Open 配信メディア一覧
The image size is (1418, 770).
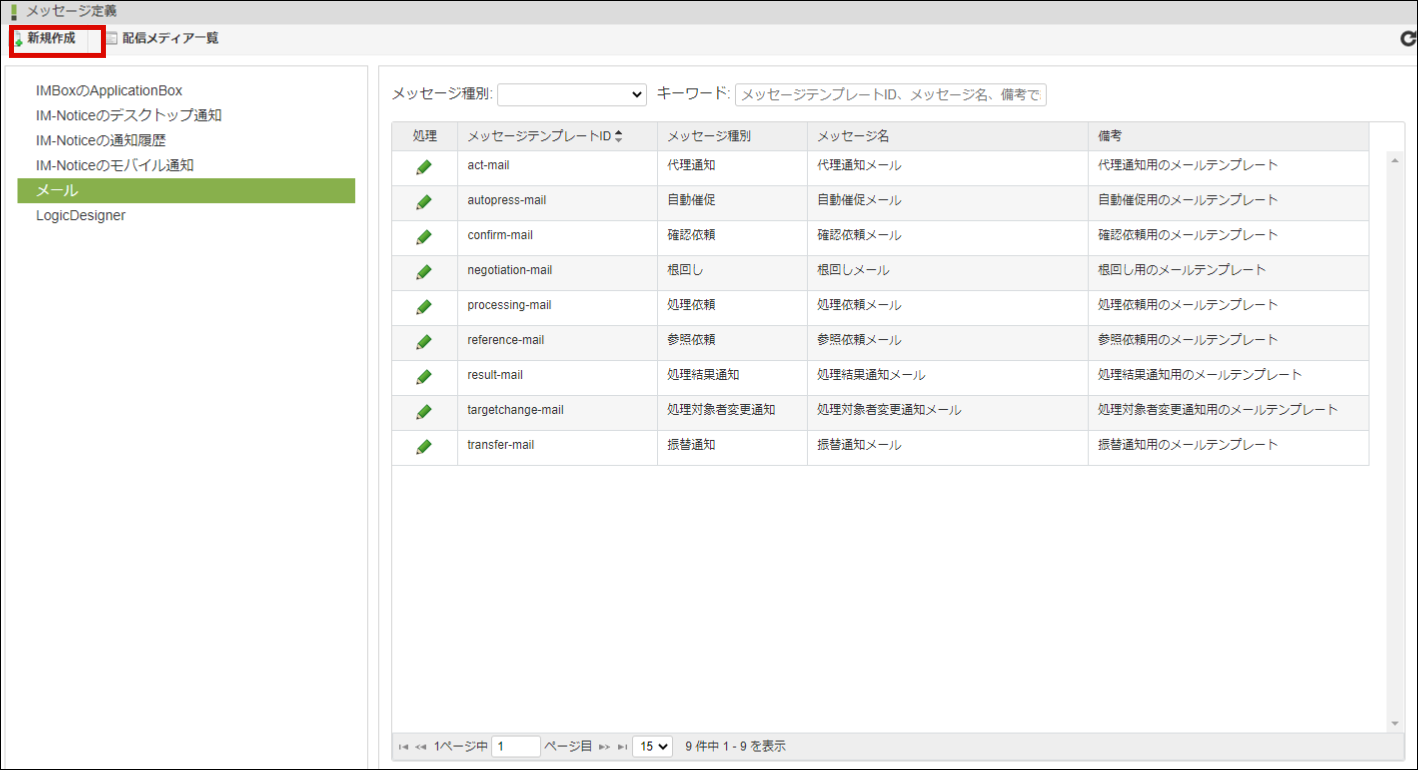162,39
